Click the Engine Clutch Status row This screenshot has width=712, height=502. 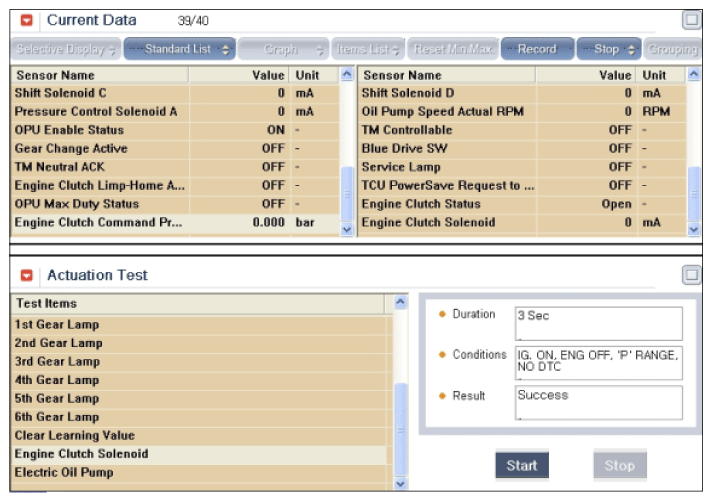522,204
